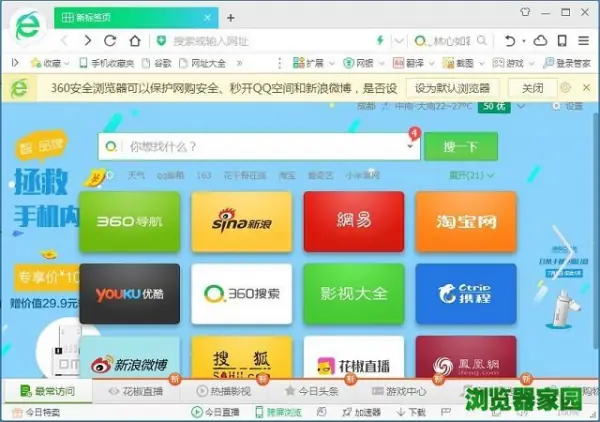The image size is (600, 422).
Task: Click 今日直播 in the status bar
Action: (x=215, y=412)
